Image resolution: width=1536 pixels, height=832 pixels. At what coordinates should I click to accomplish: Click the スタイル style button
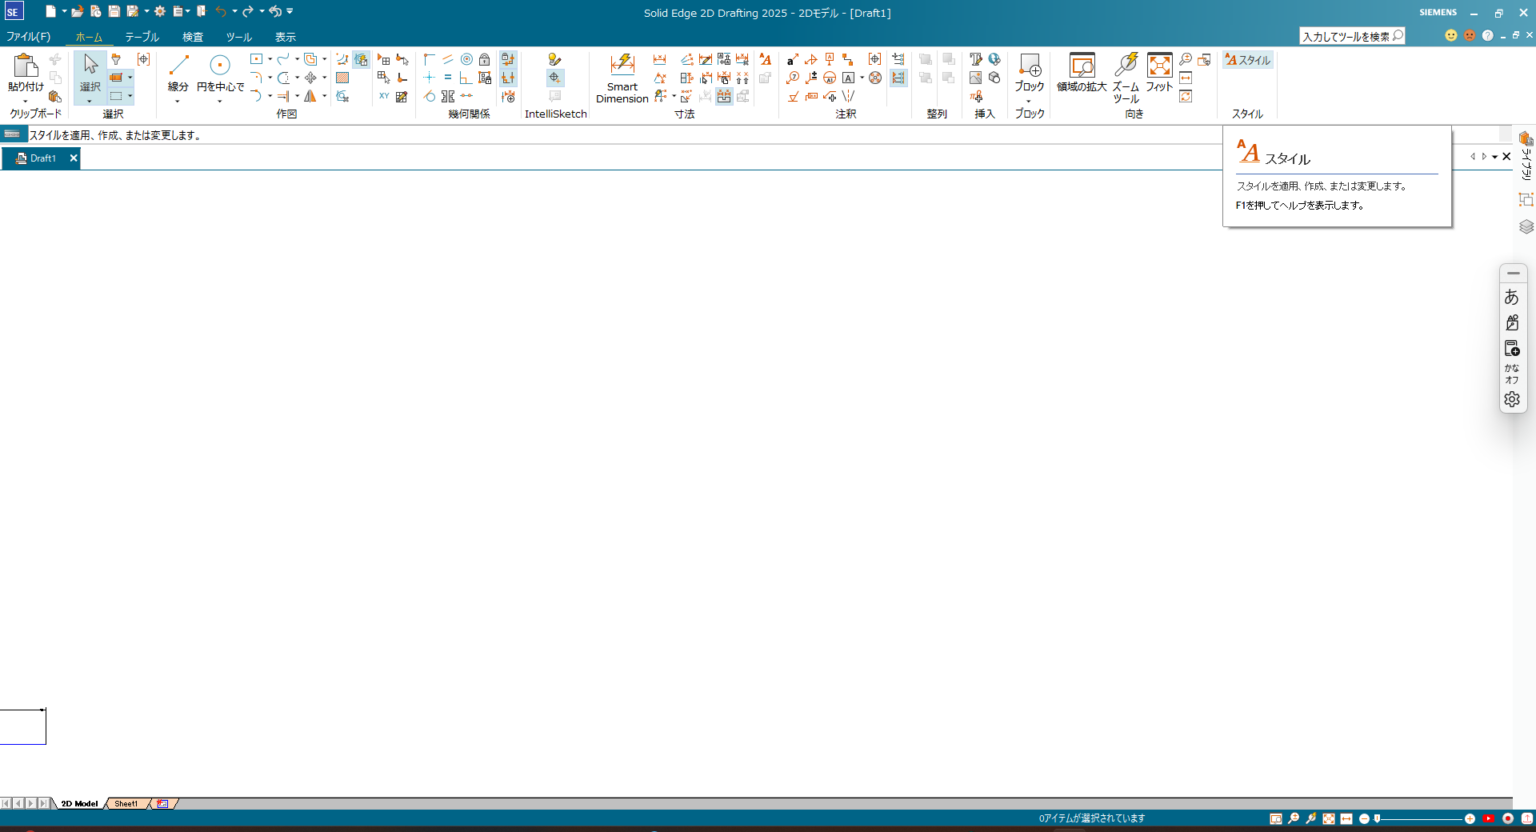(1248, 60)
